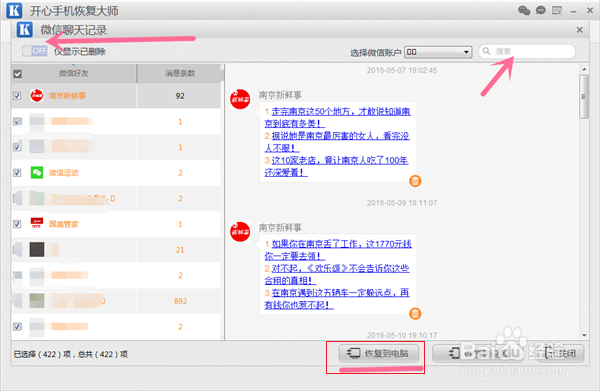Image resolution: width=600 pixels, height=391 pixels.
Task: Open link 据说她是南京最厉害的女人
Action: point(337,142)
